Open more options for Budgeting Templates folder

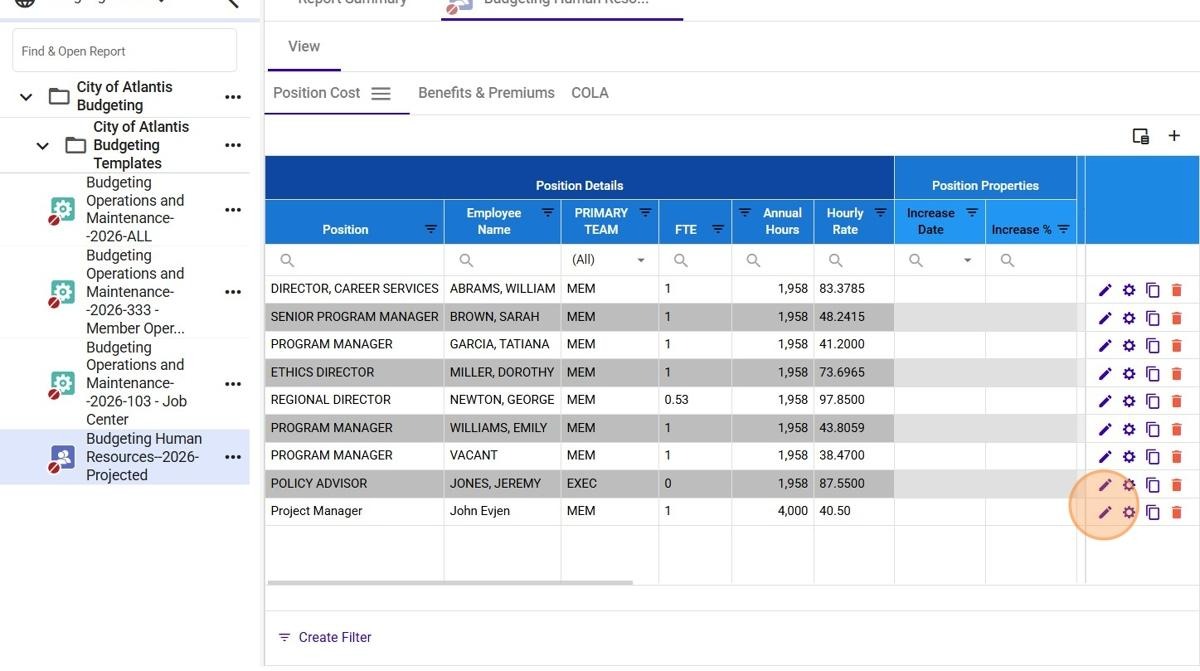click(233, 145)
